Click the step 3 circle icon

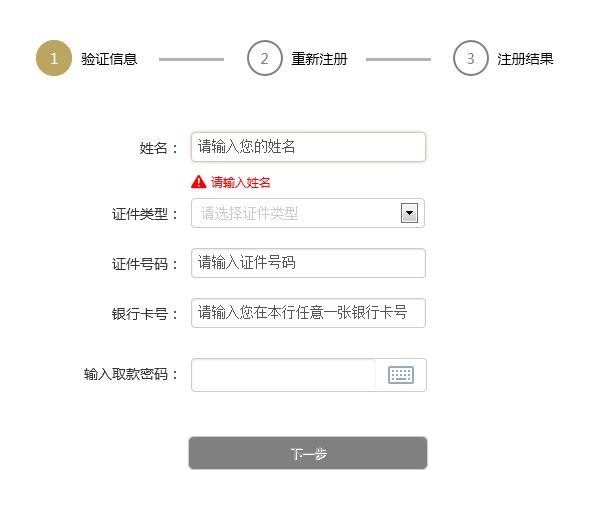(471, 58)
